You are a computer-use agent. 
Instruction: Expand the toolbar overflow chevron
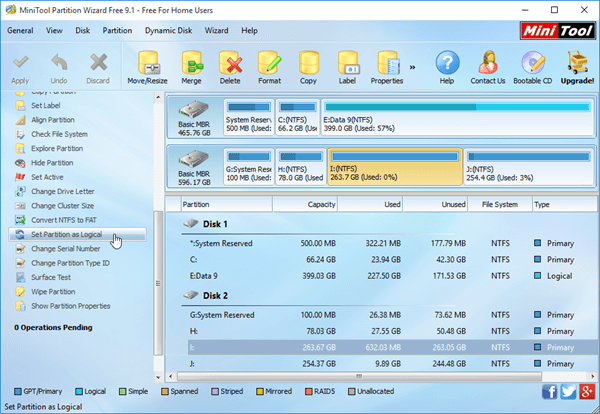[412, 67]
